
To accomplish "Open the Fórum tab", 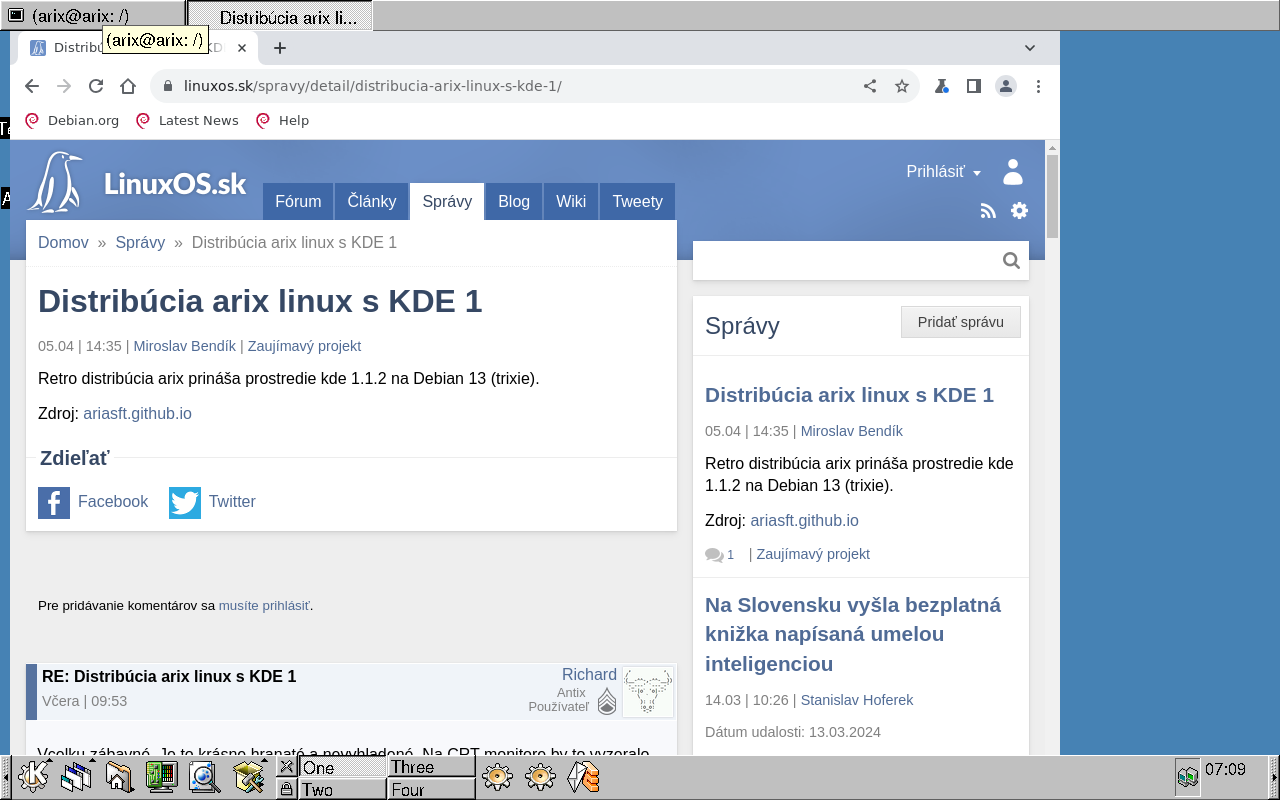I will (x=298, y=201).
